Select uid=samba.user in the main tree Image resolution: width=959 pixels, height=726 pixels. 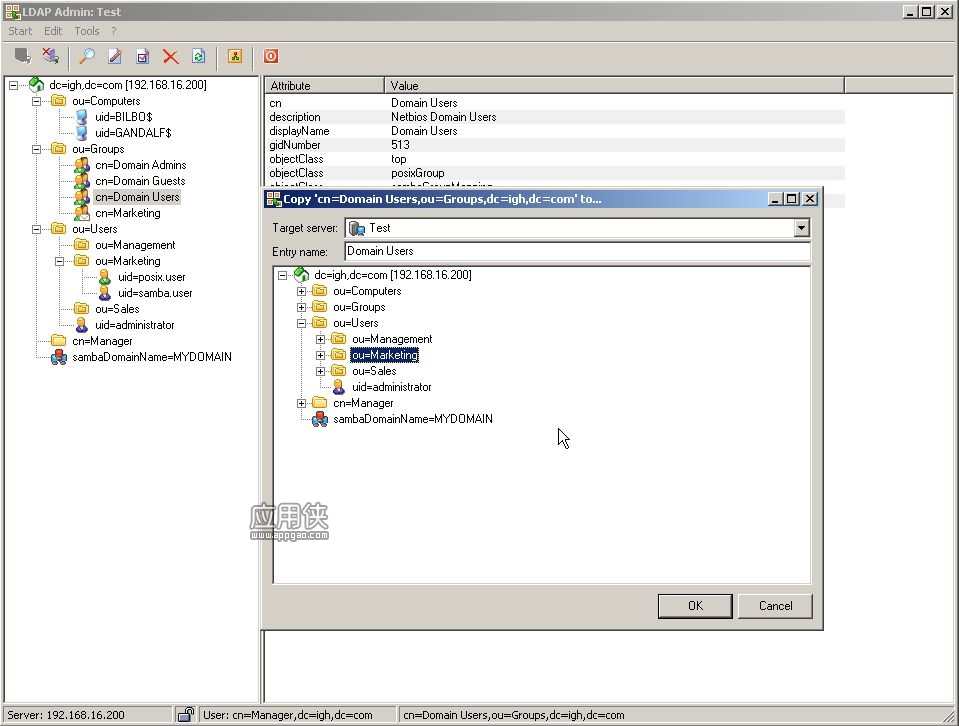pos(155,293)
